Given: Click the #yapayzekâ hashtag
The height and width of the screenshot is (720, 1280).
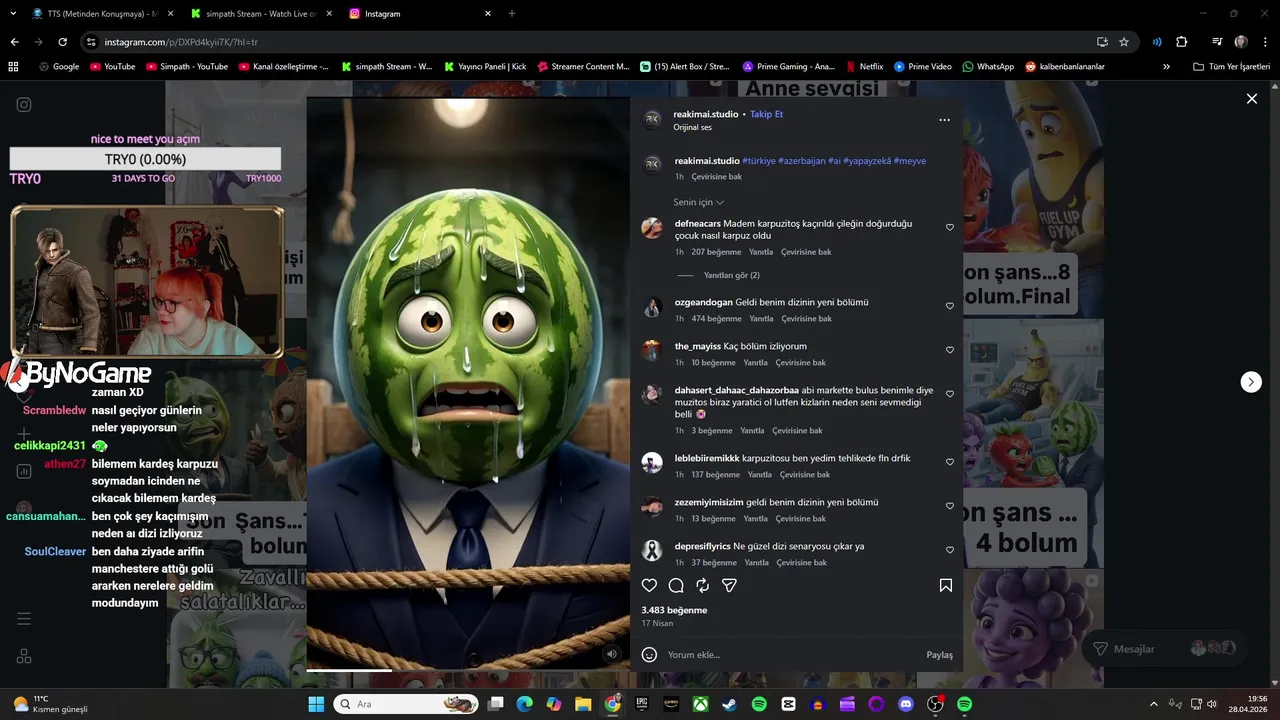Looking at the screenshot, I should [866, 161].
